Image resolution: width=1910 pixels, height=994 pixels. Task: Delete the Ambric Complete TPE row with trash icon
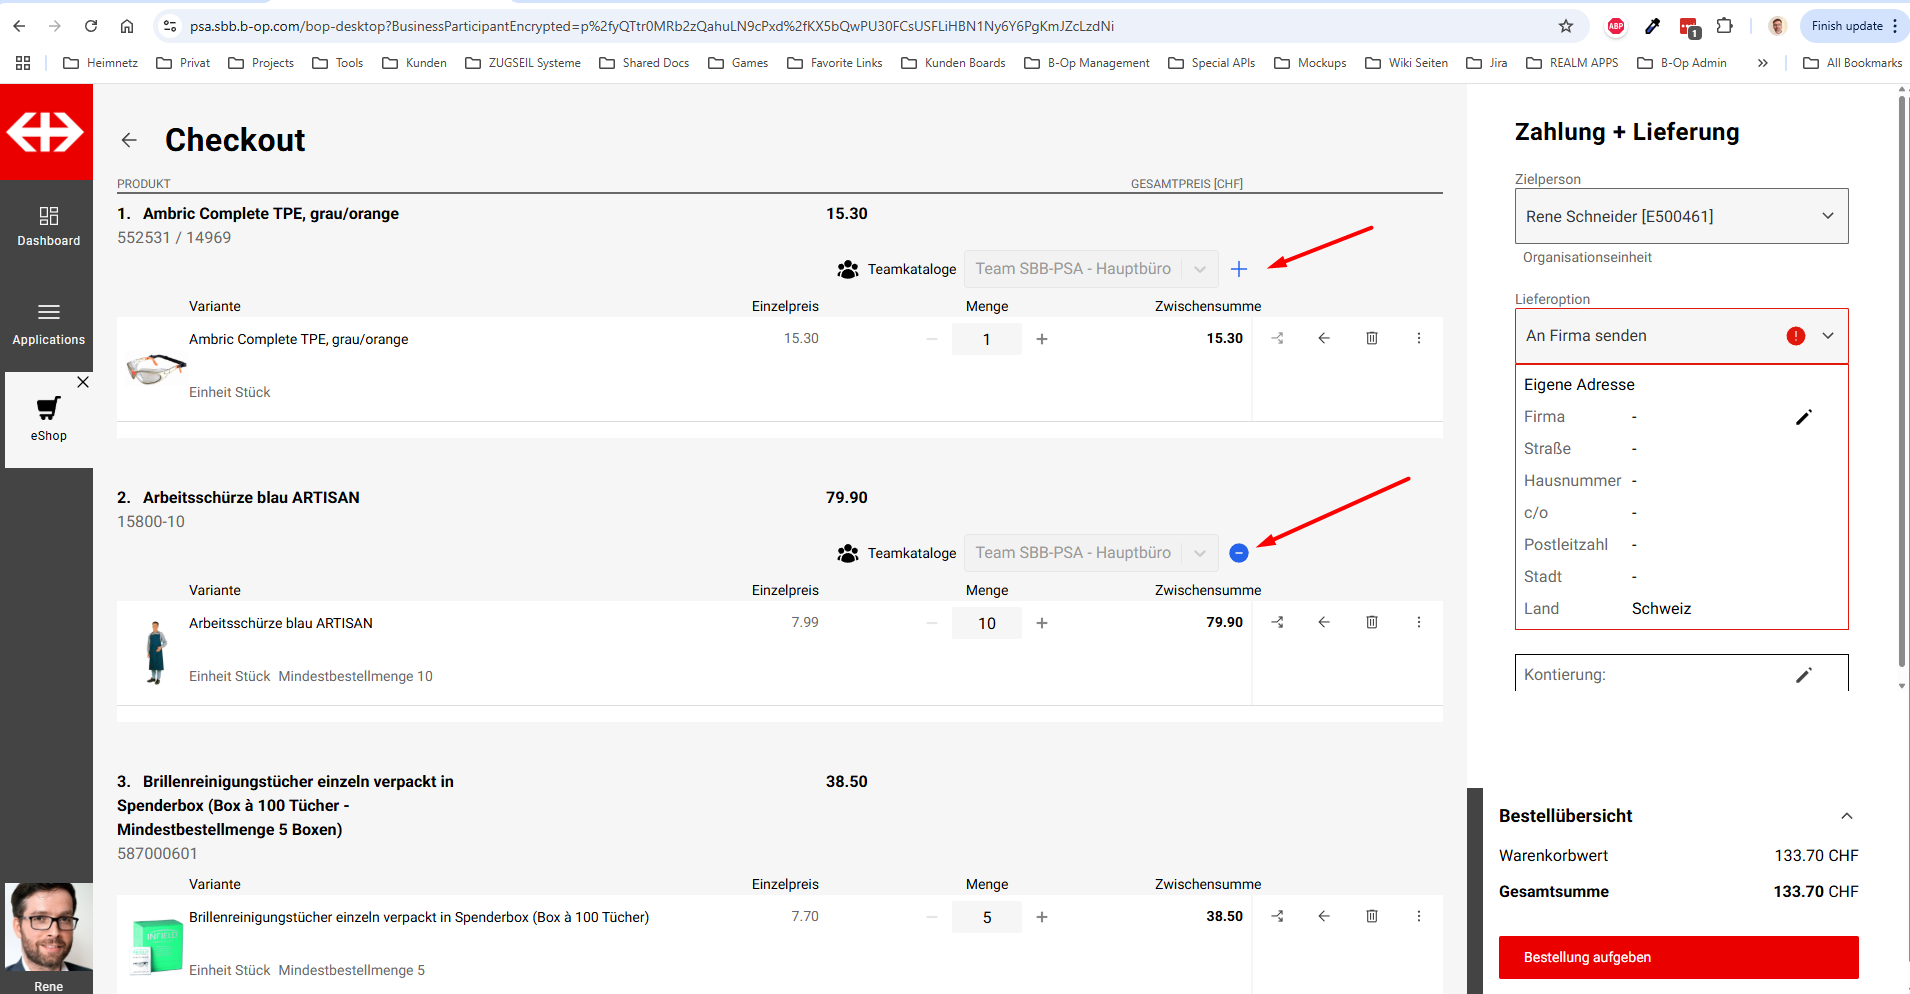tap(1372, 339)
